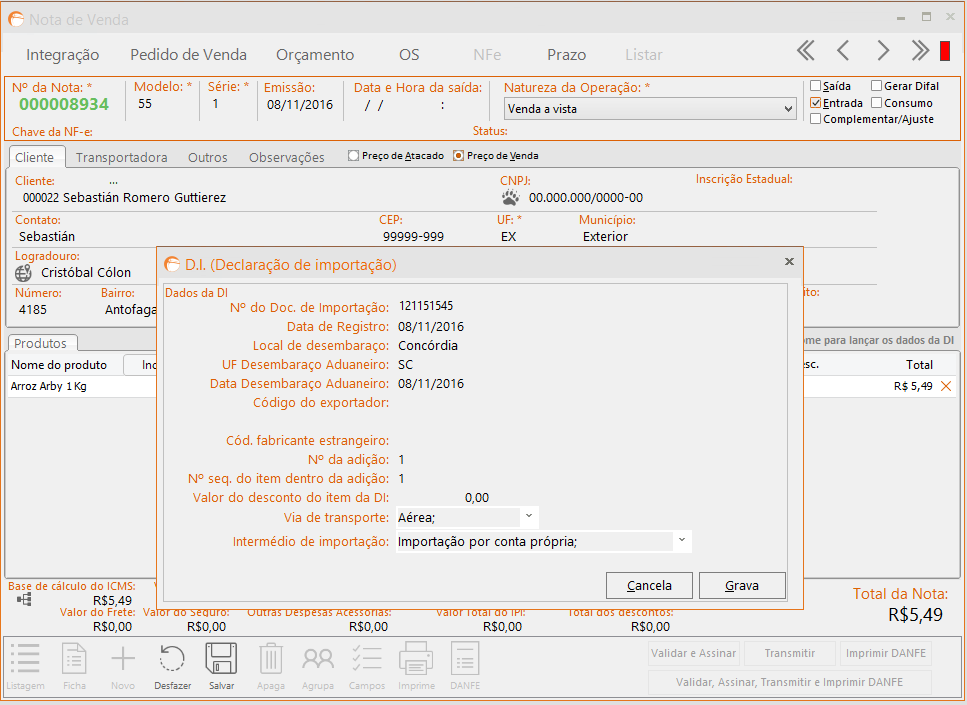The height and width of the screenshot is (705, 967).
Task: Select Preço de Atacado radio option
Action: (354, 156)
